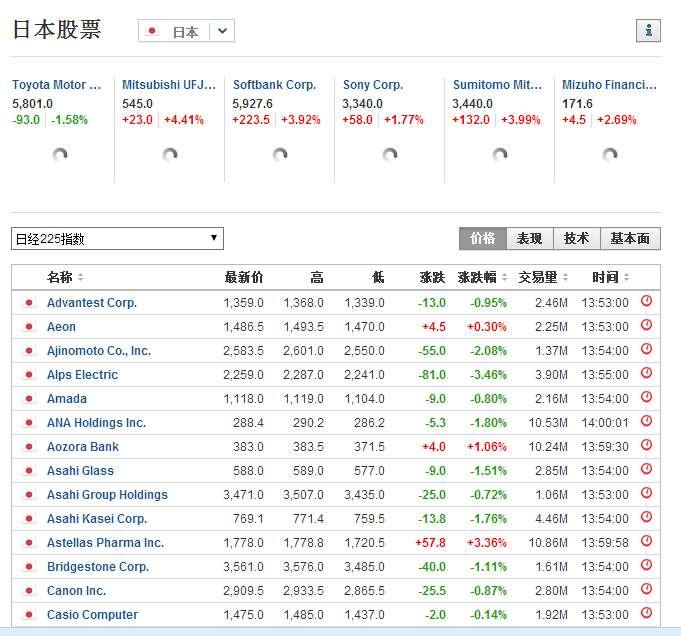The width and height of the screenshot is (681, 636).
Task: Open Aozora Bank stock link
Action: pyautogui.click(x=83, y=447)
